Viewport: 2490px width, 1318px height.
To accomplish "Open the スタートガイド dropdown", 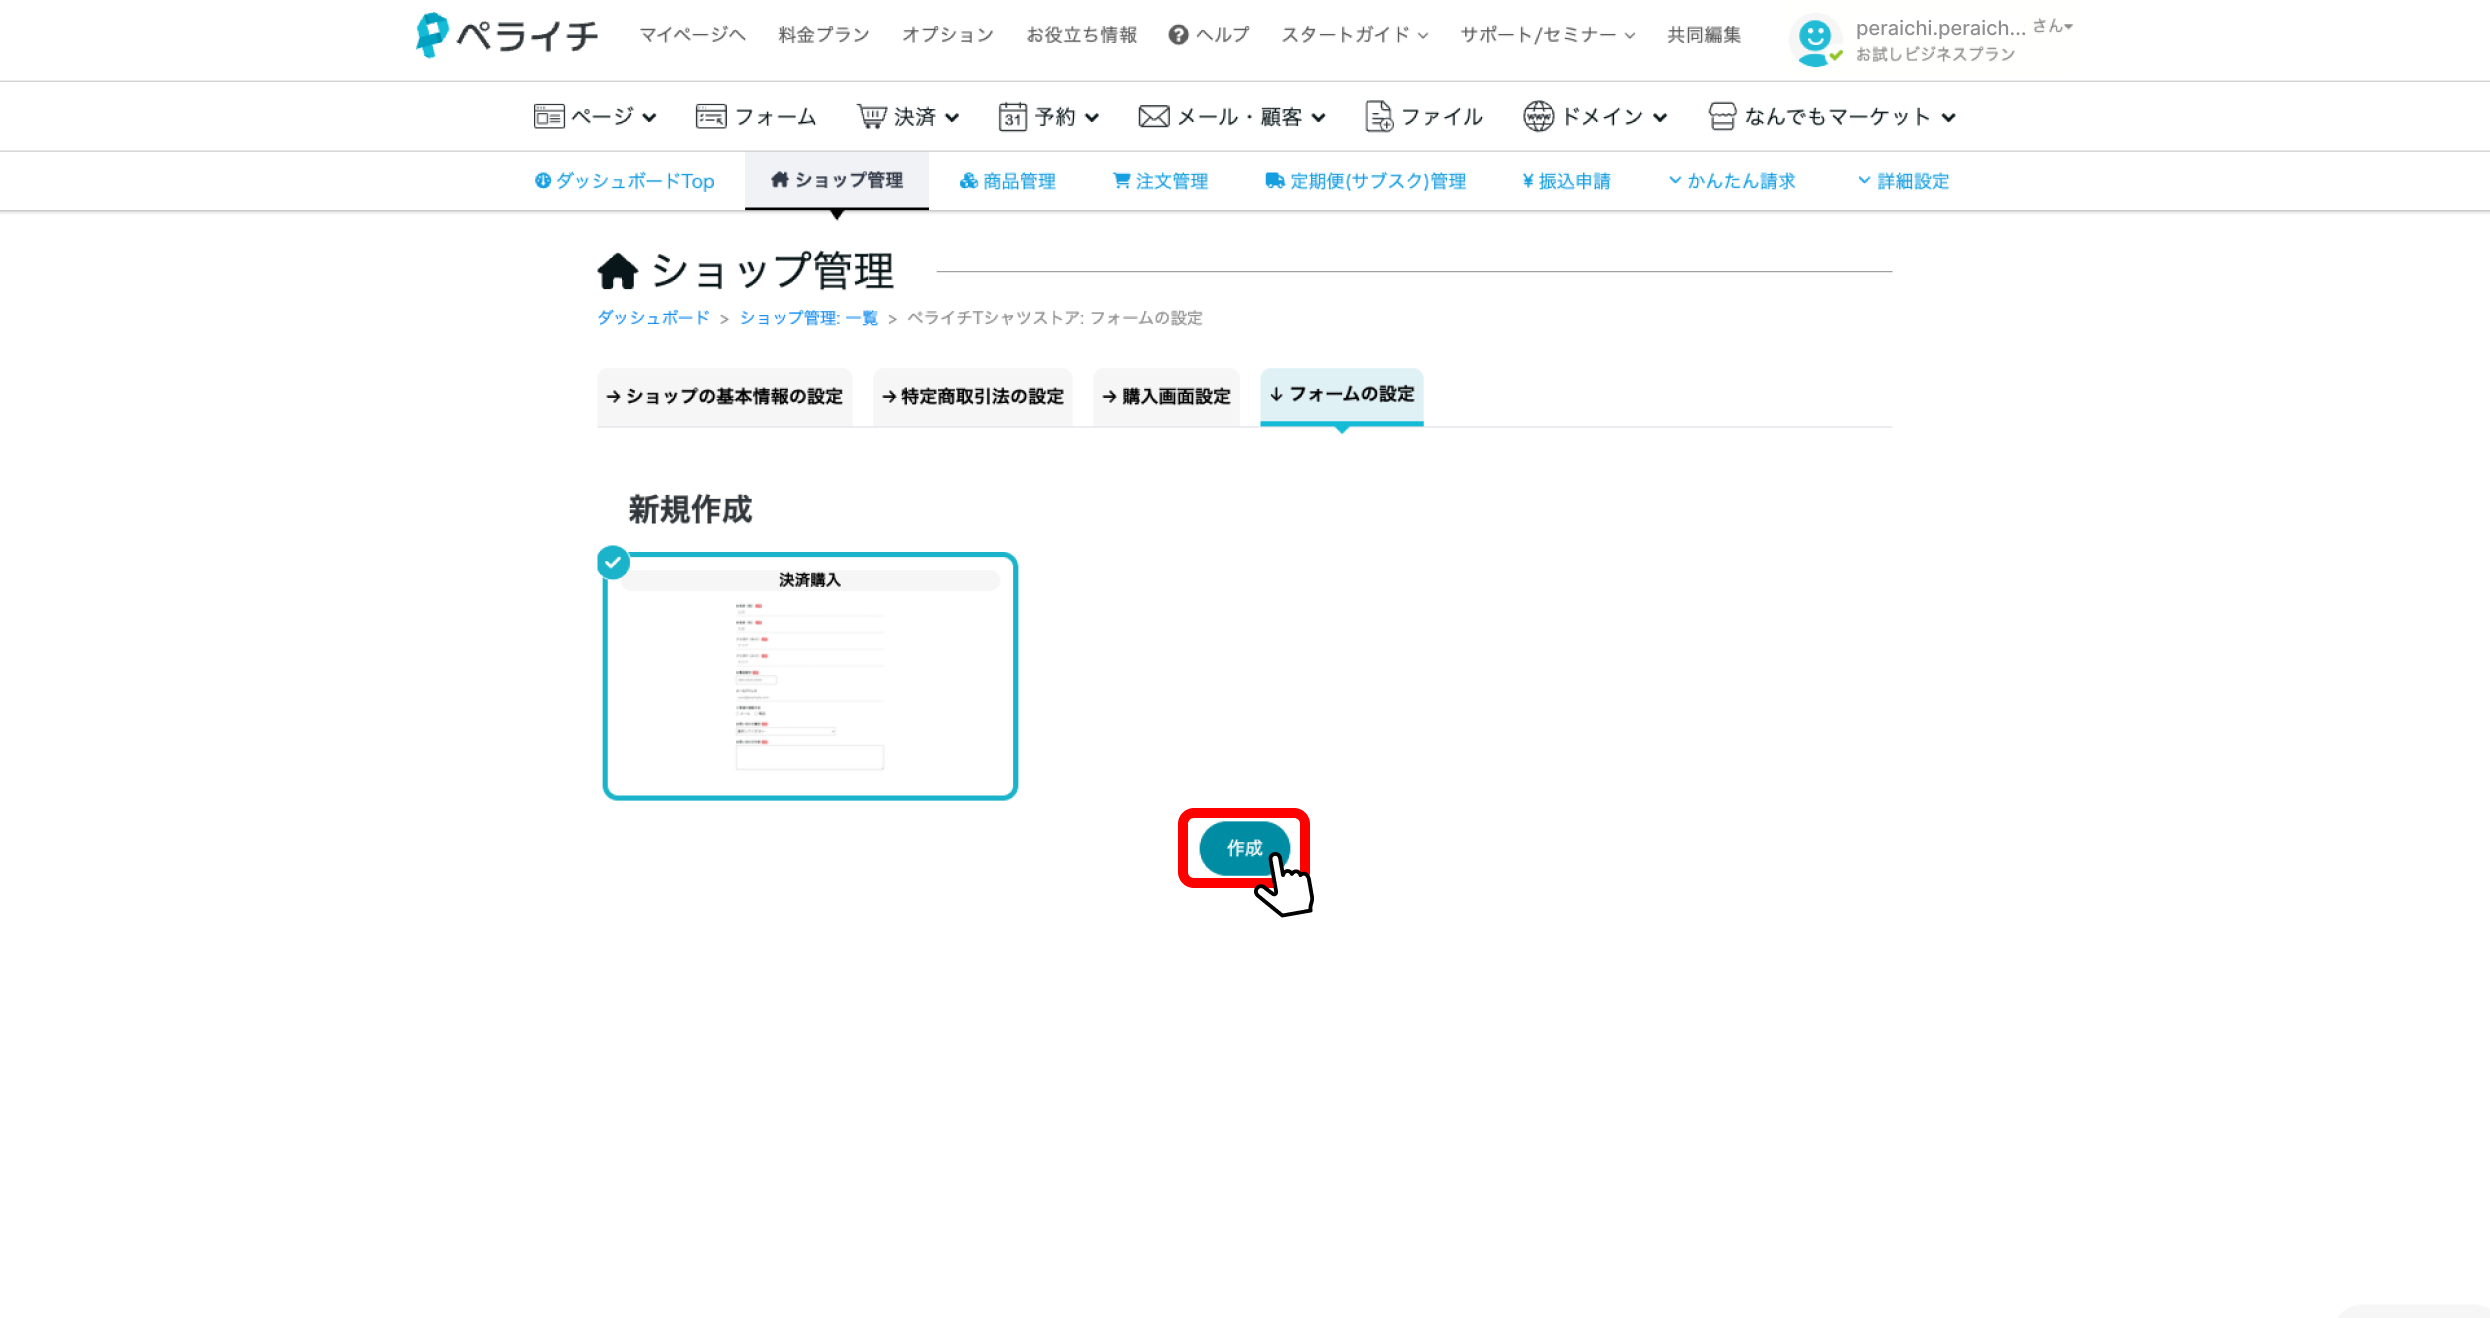I will [x=1355, y=35].
